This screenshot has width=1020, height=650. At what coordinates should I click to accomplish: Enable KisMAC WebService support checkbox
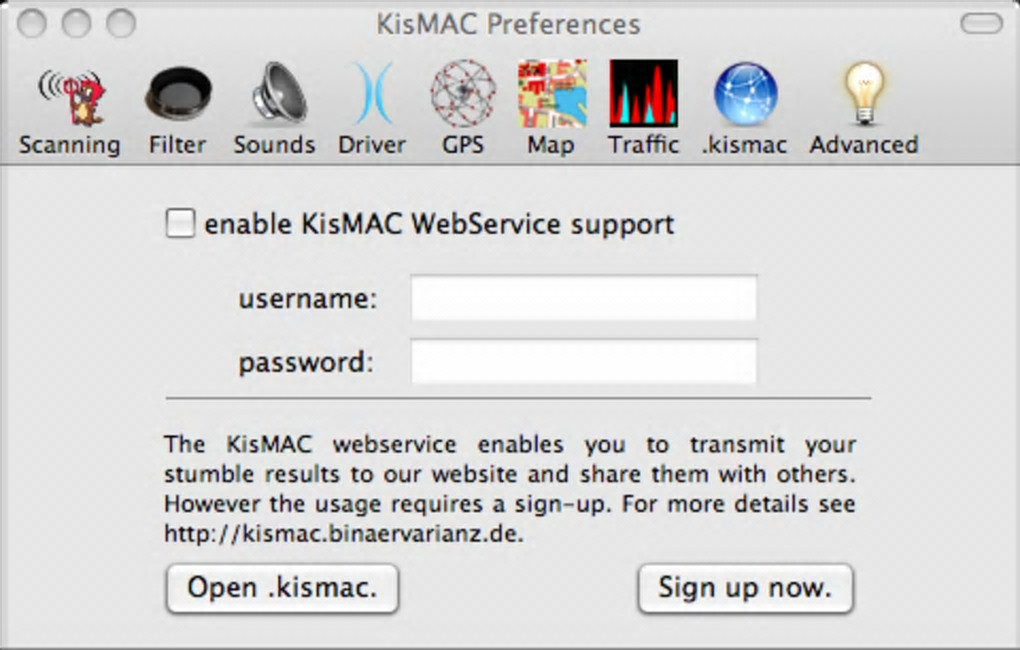(180, 223)
